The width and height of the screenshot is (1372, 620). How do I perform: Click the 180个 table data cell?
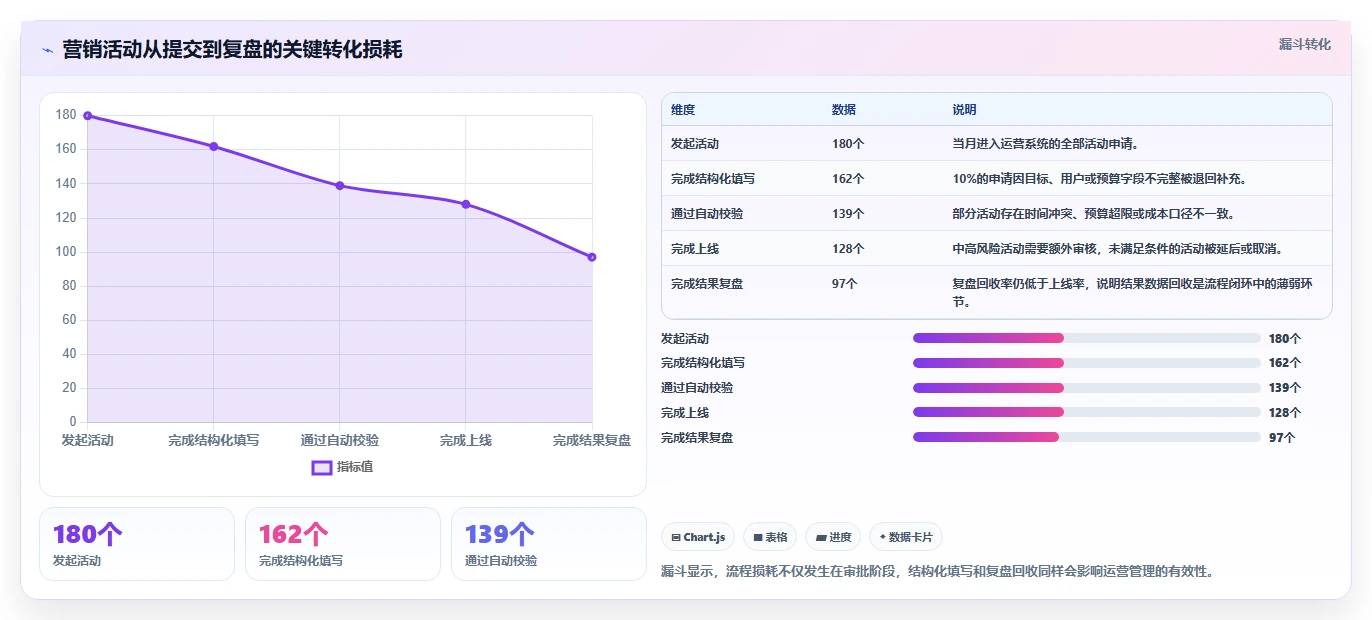(x=848, y=144)
